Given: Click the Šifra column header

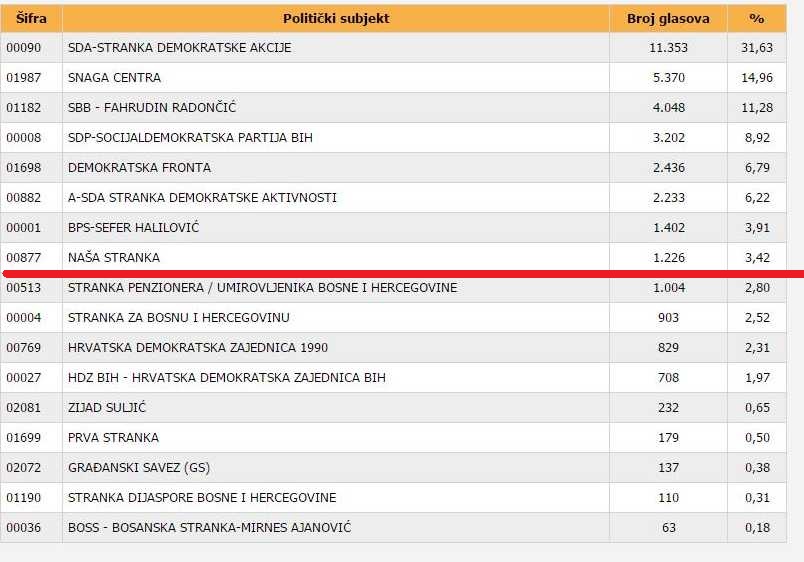Looking at the screenshot, I should tap(31, 18).
